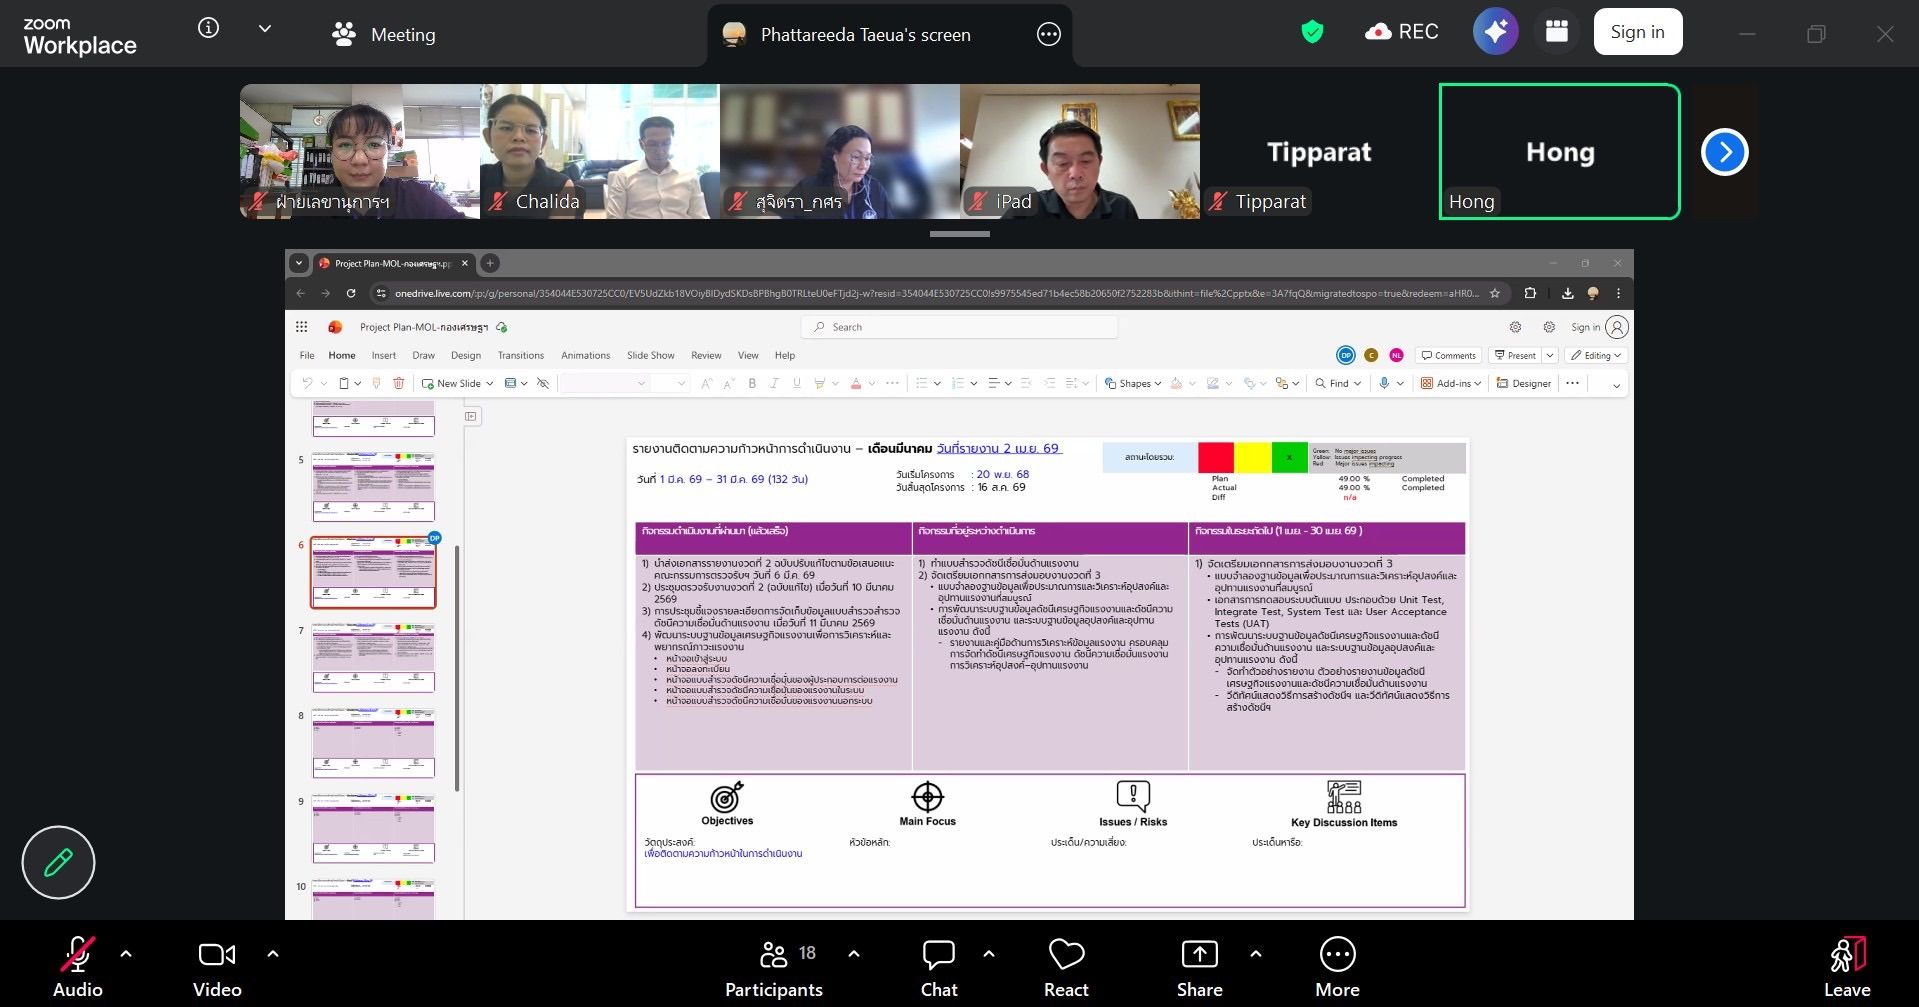1919x1007 pixels.
Task: Click the meeting information icon
Action: coord(208,28)
